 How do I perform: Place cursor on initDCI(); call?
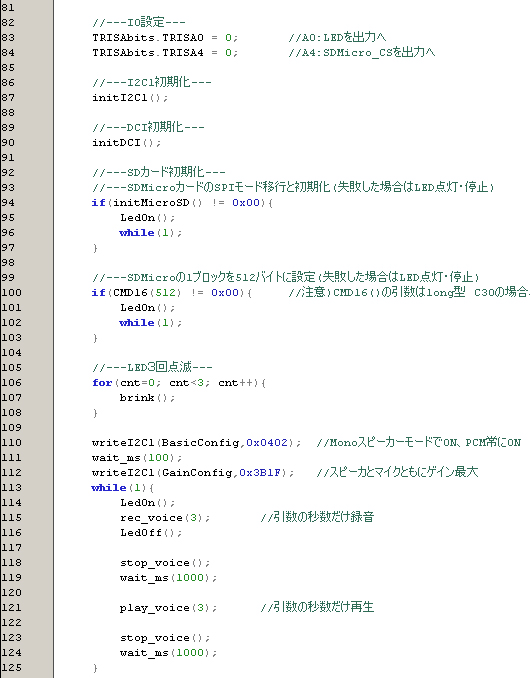tap(126, 143)
